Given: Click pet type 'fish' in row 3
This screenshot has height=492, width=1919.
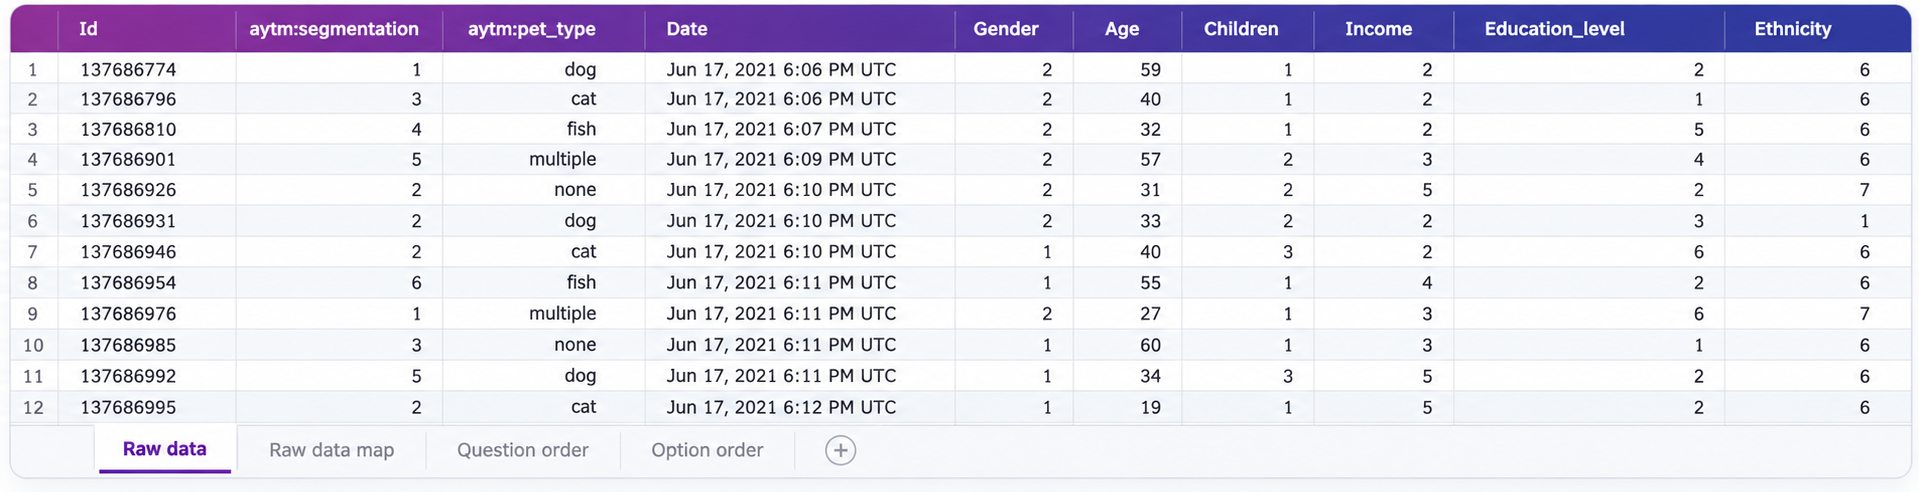Looking at the screenshot, I should (581, 129).
